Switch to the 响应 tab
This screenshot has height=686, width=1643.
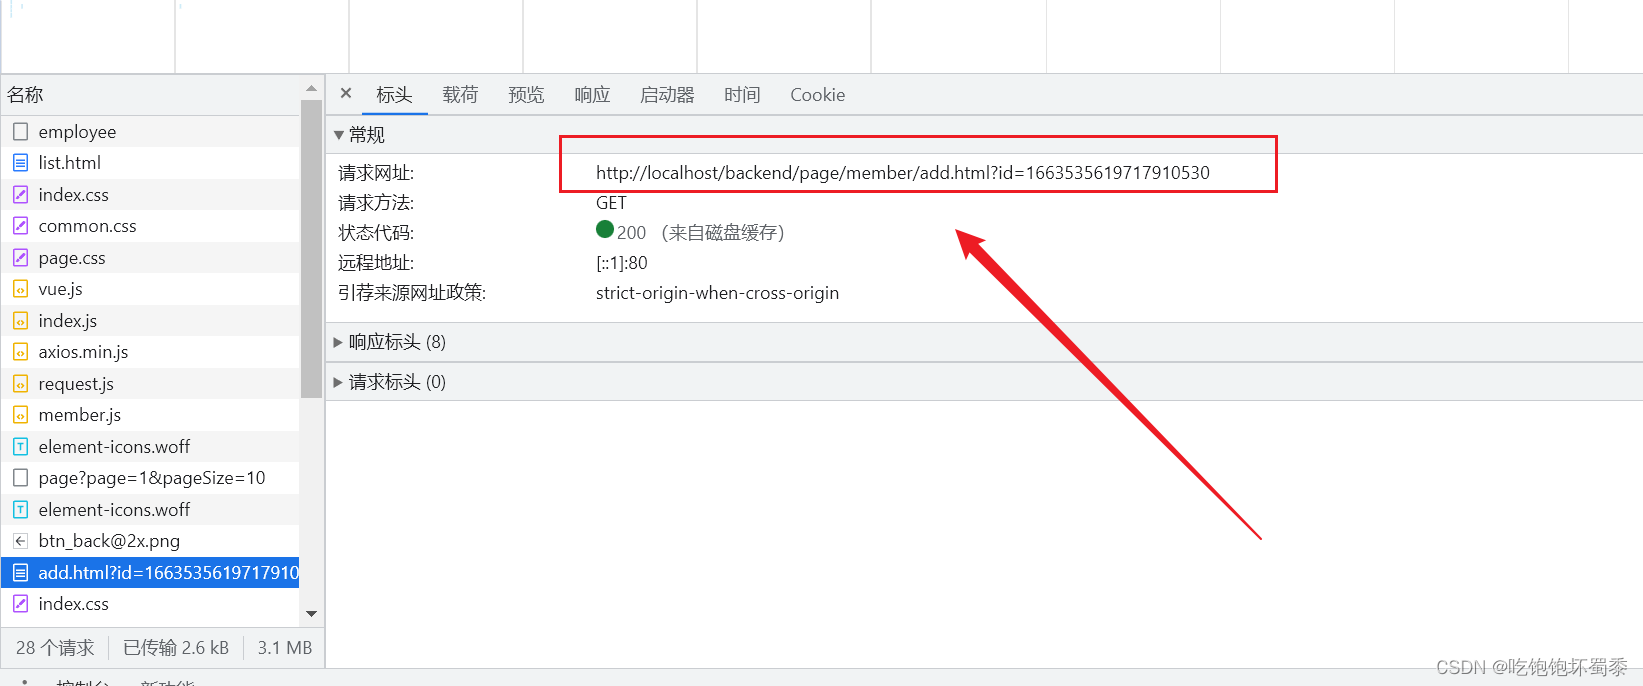click(592, 95)
